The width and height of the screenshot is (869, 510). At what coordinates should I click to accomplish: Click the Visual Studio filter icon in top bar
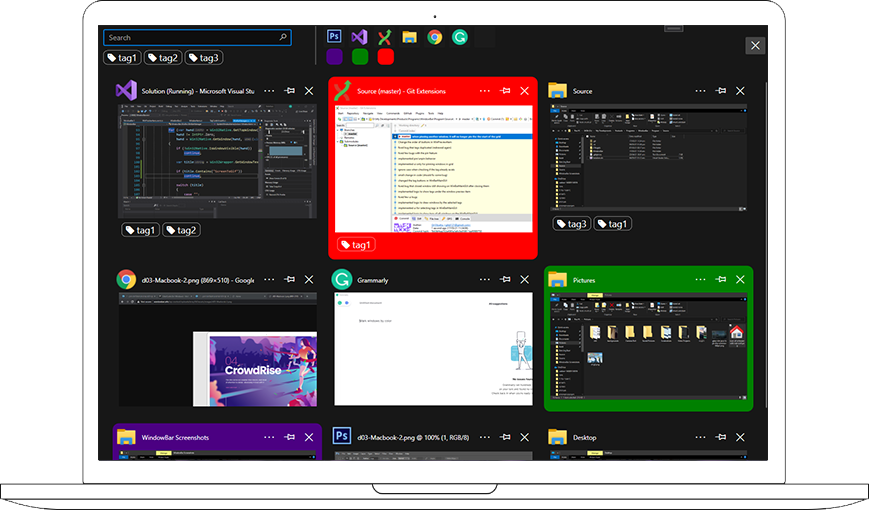tap(359, 37)
